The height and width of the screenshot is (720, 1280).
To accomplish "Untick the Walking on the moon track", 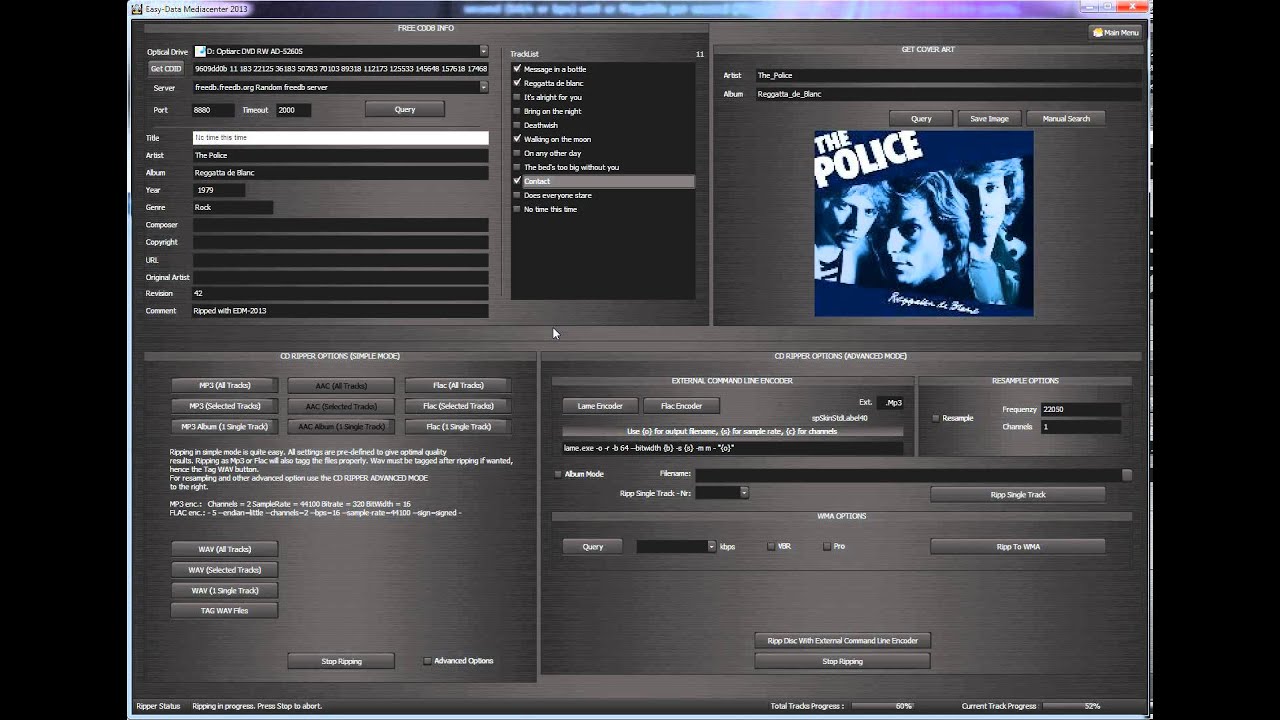I will coord(517,139).
